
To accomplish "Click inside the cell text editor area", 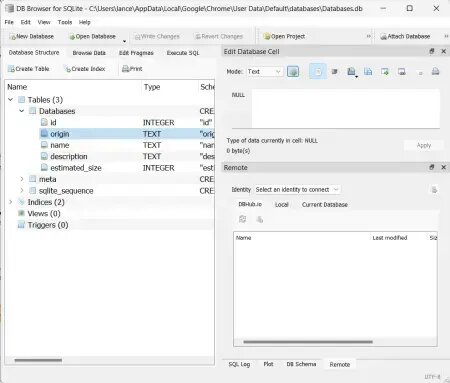I will (346, 108).
